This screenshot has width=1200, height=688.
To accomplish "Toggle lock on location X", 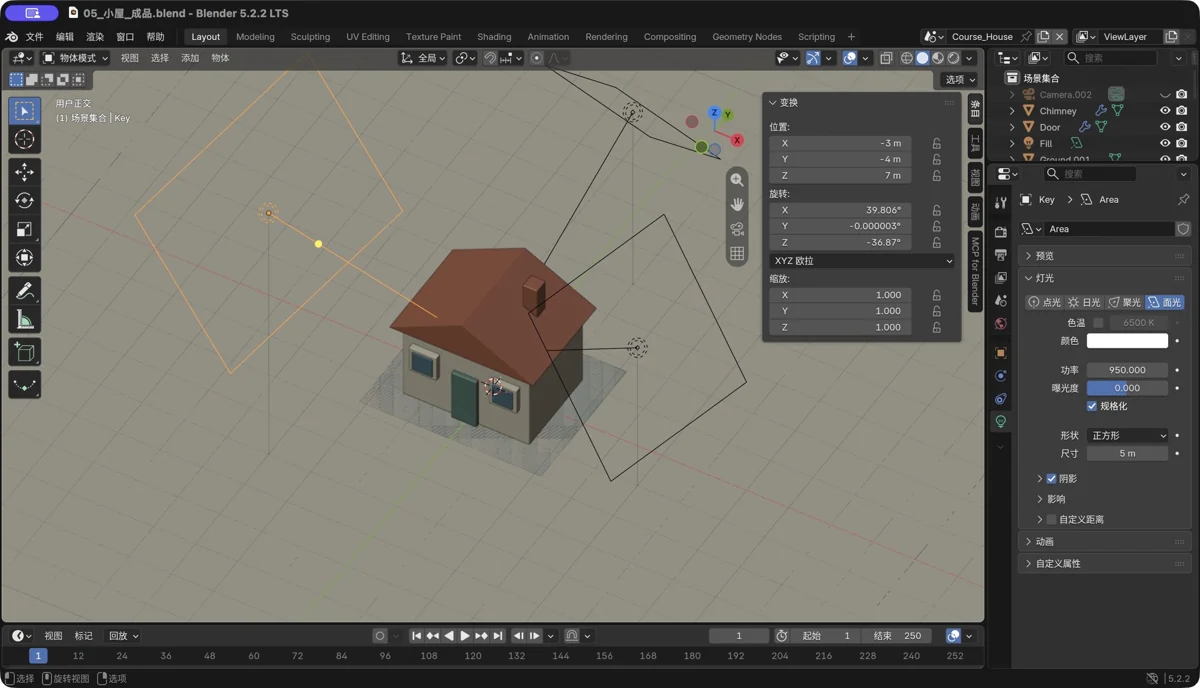I will [x=937, y=143].
